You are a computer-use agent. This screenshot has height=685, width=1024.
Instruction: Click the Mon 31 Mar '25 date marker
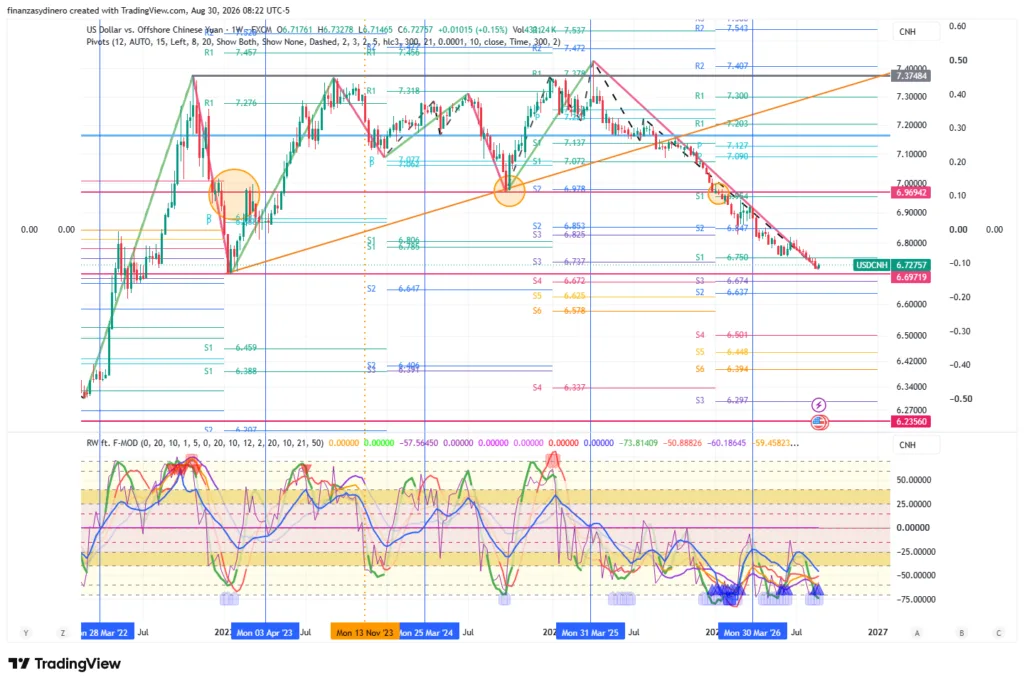click(590, 632)
